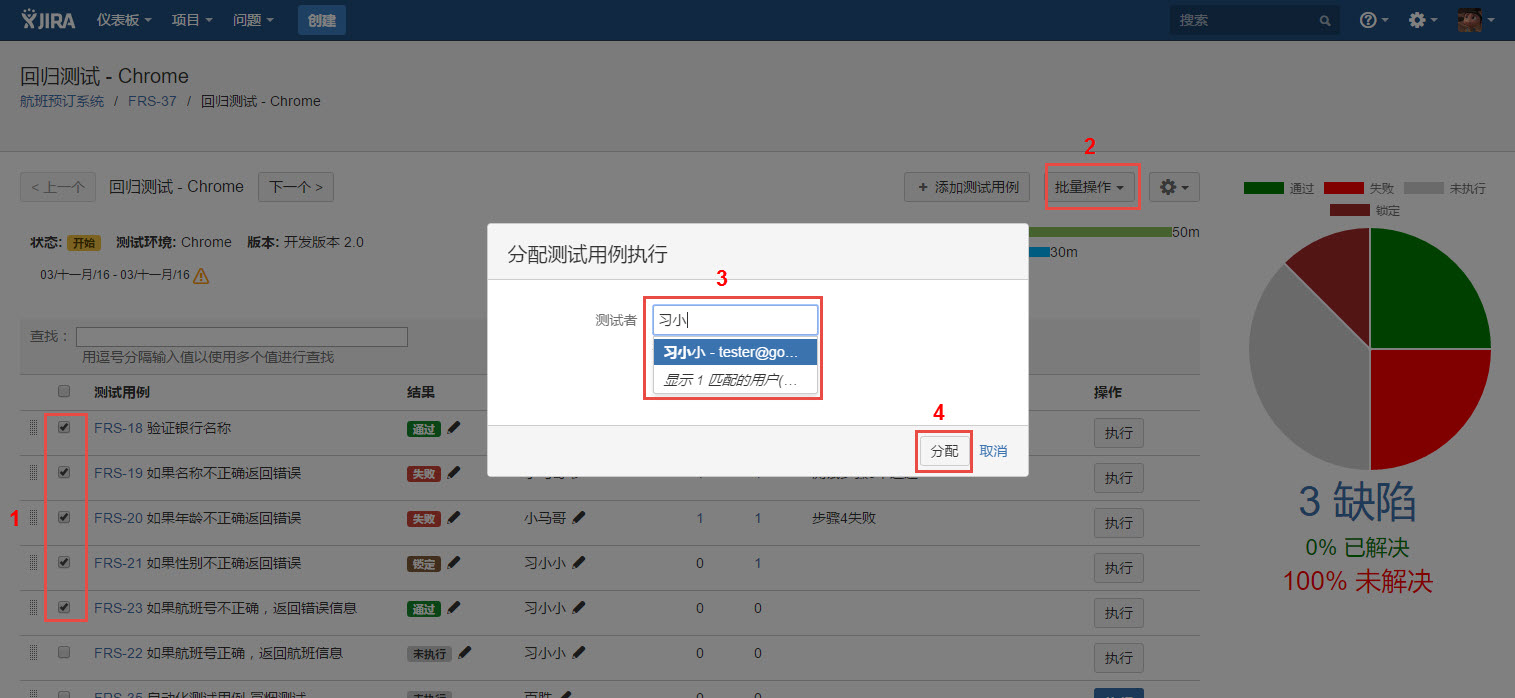This screenshot has height=698, width=1515.
Task: Click the < 上一个 button
Action: (x=58, y=187)
